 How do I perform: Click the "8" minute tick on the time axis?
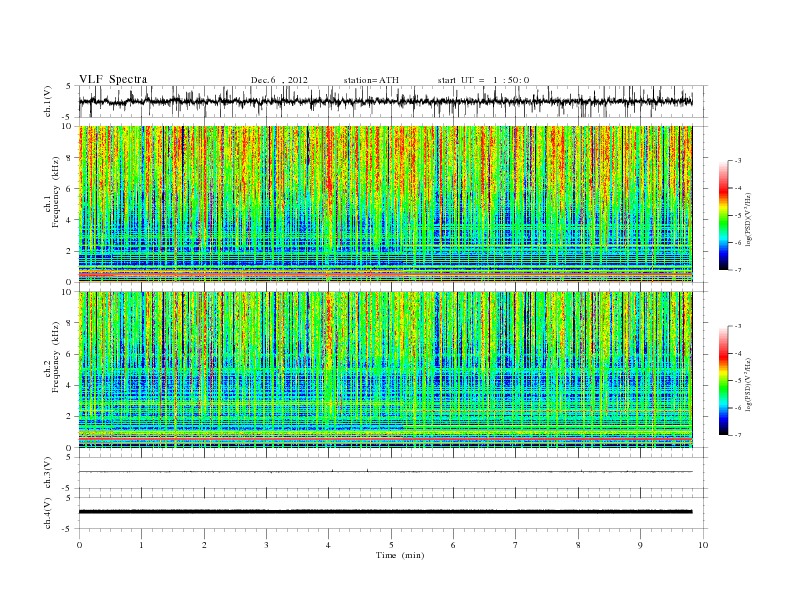click(x=578, y=545)
